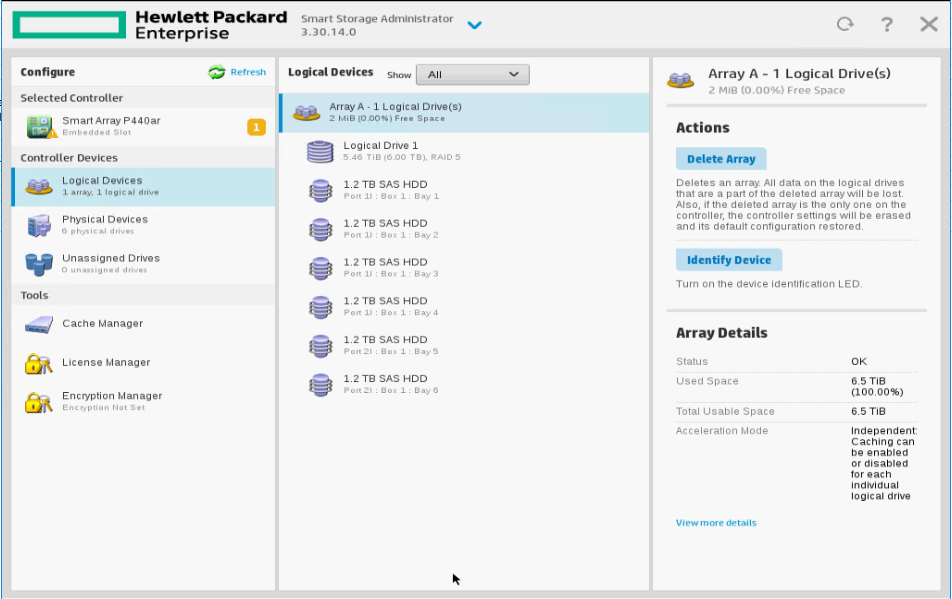The height and width of the screenshot is (599, 952).
Task: Click Array A icon in details header
Action: tap(680, 80)
